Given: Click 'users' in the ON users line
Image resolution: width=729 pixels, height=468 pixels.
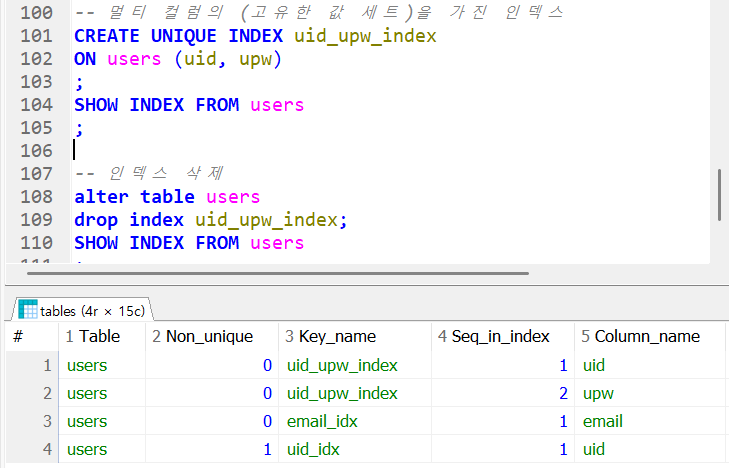Looking at the screenshot, I should tap(134, 59).
